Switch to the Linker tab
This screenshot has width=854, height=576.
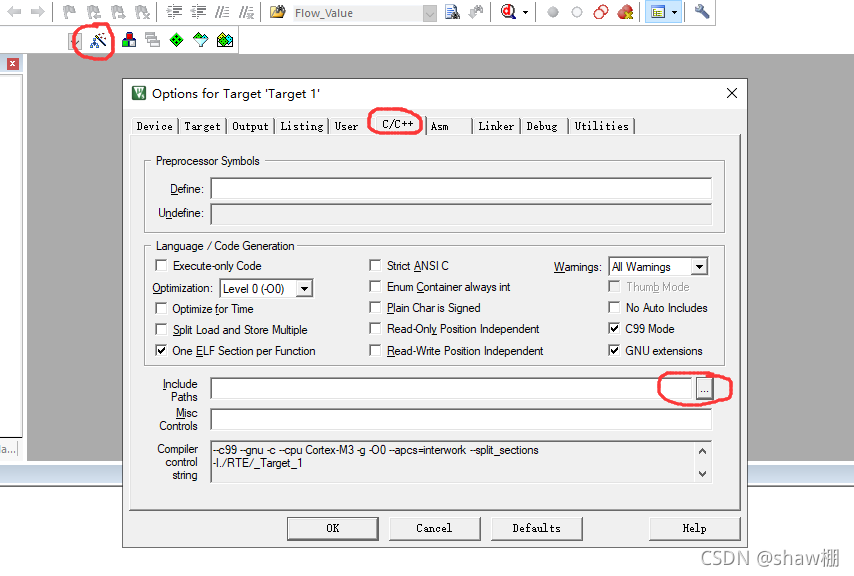click(x=496, y=126)
